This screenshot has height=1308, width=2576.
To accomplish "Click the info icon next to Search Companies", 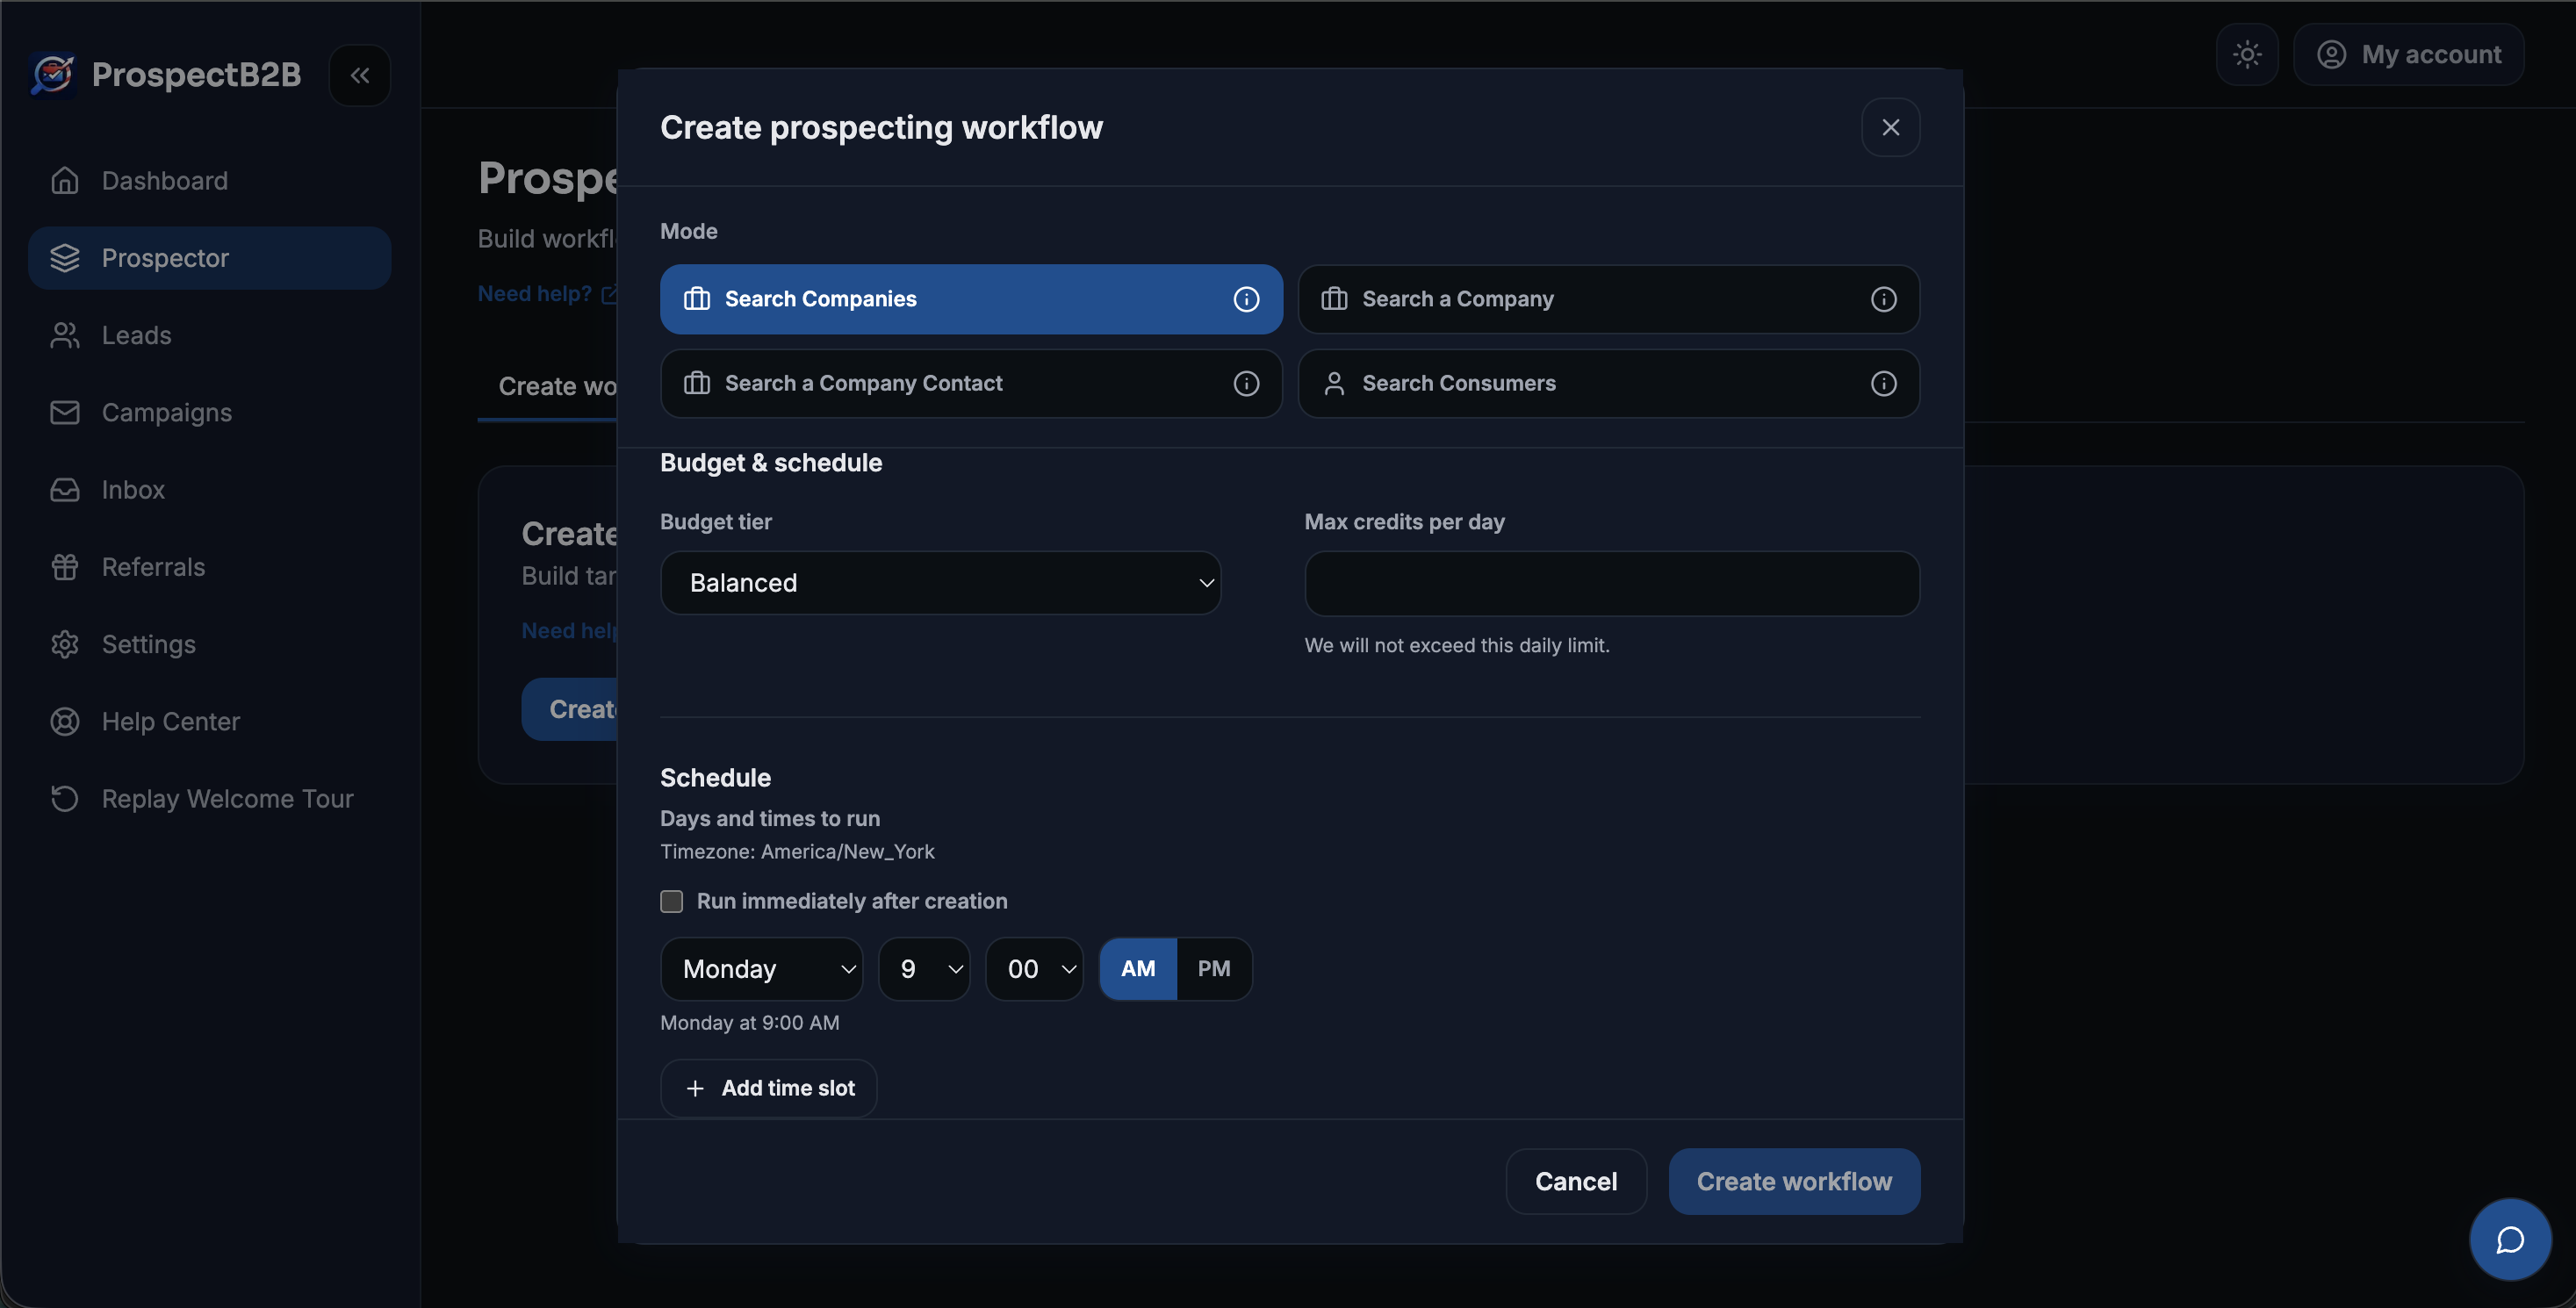I will [1246, 298].
